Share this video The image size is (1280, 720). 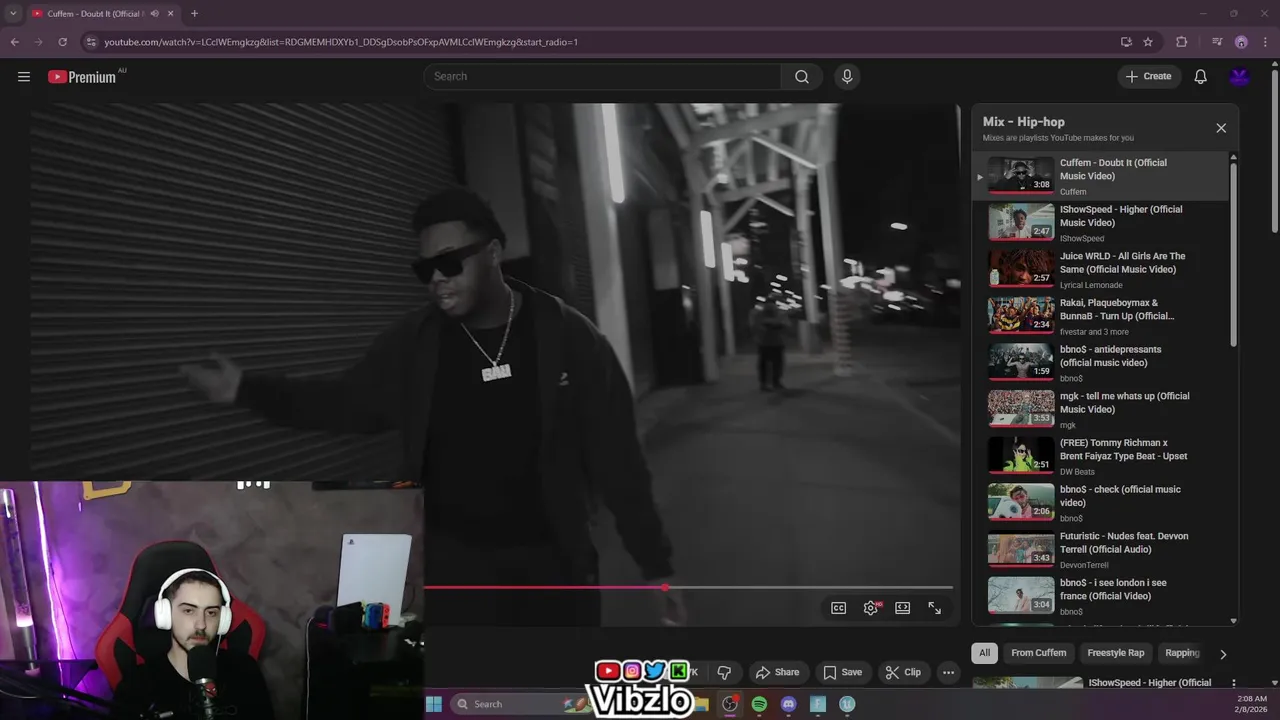tap(777, 672)
